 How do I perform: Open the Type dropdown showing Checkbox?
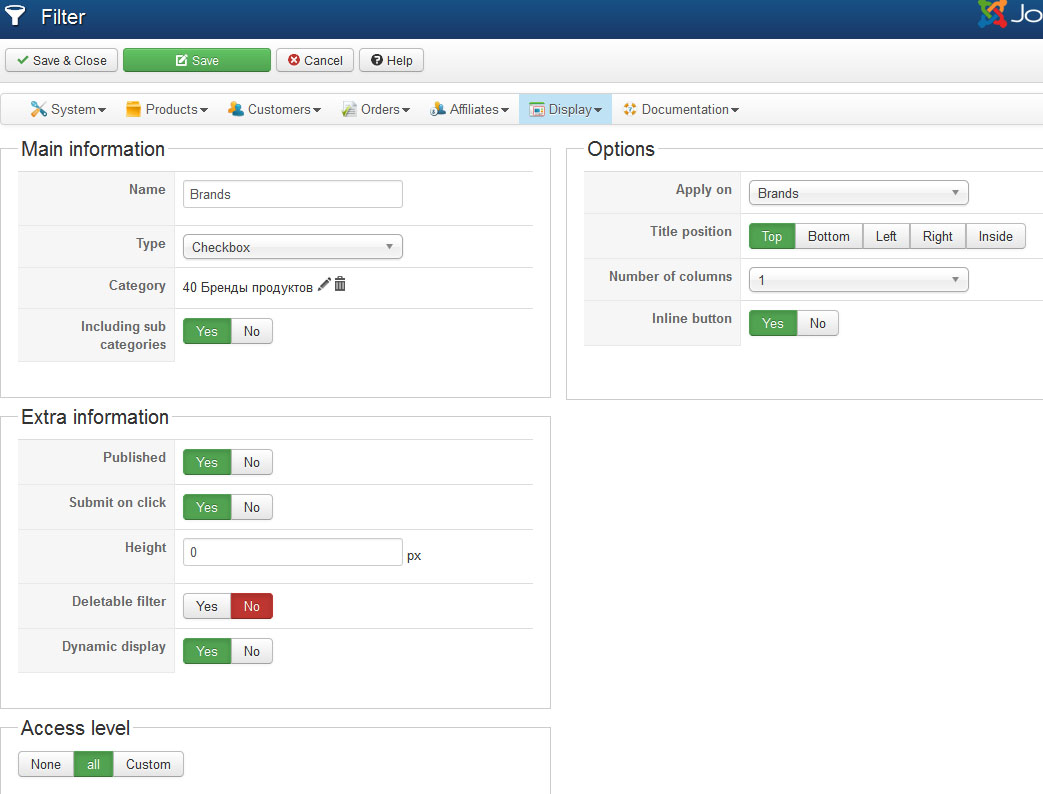[x=293, y=247]
